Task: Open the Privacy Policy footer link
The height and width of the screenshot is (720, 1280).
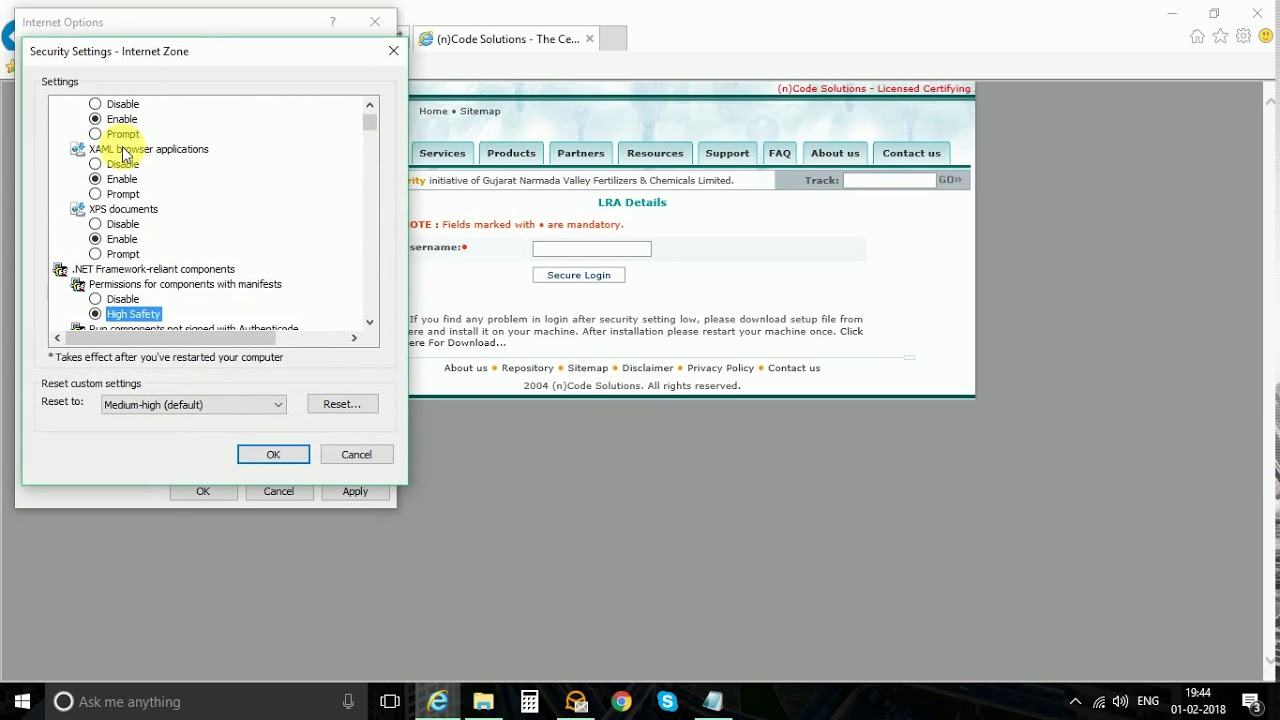Action: click(720, 368)
